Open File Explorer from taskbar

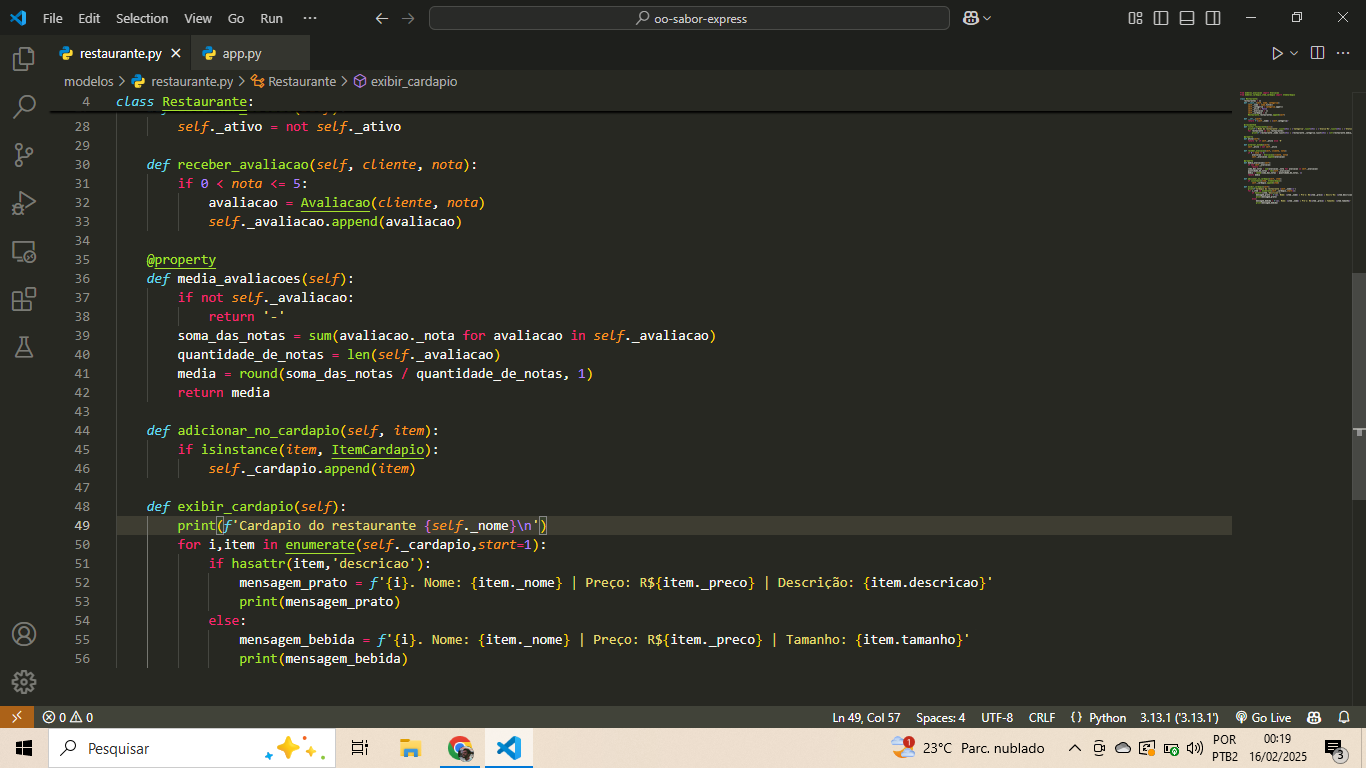tap(410, 748)
